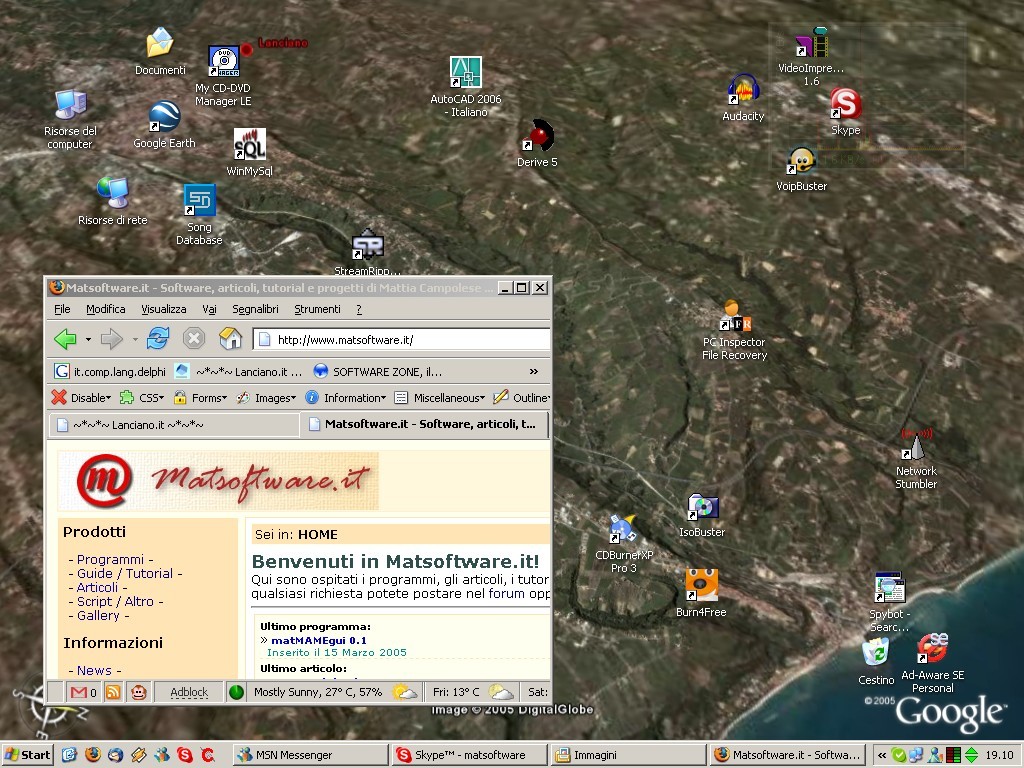Open the Script / Altro link
Image resolution: width=1024 pixels, height=768 pixels.
116,601
